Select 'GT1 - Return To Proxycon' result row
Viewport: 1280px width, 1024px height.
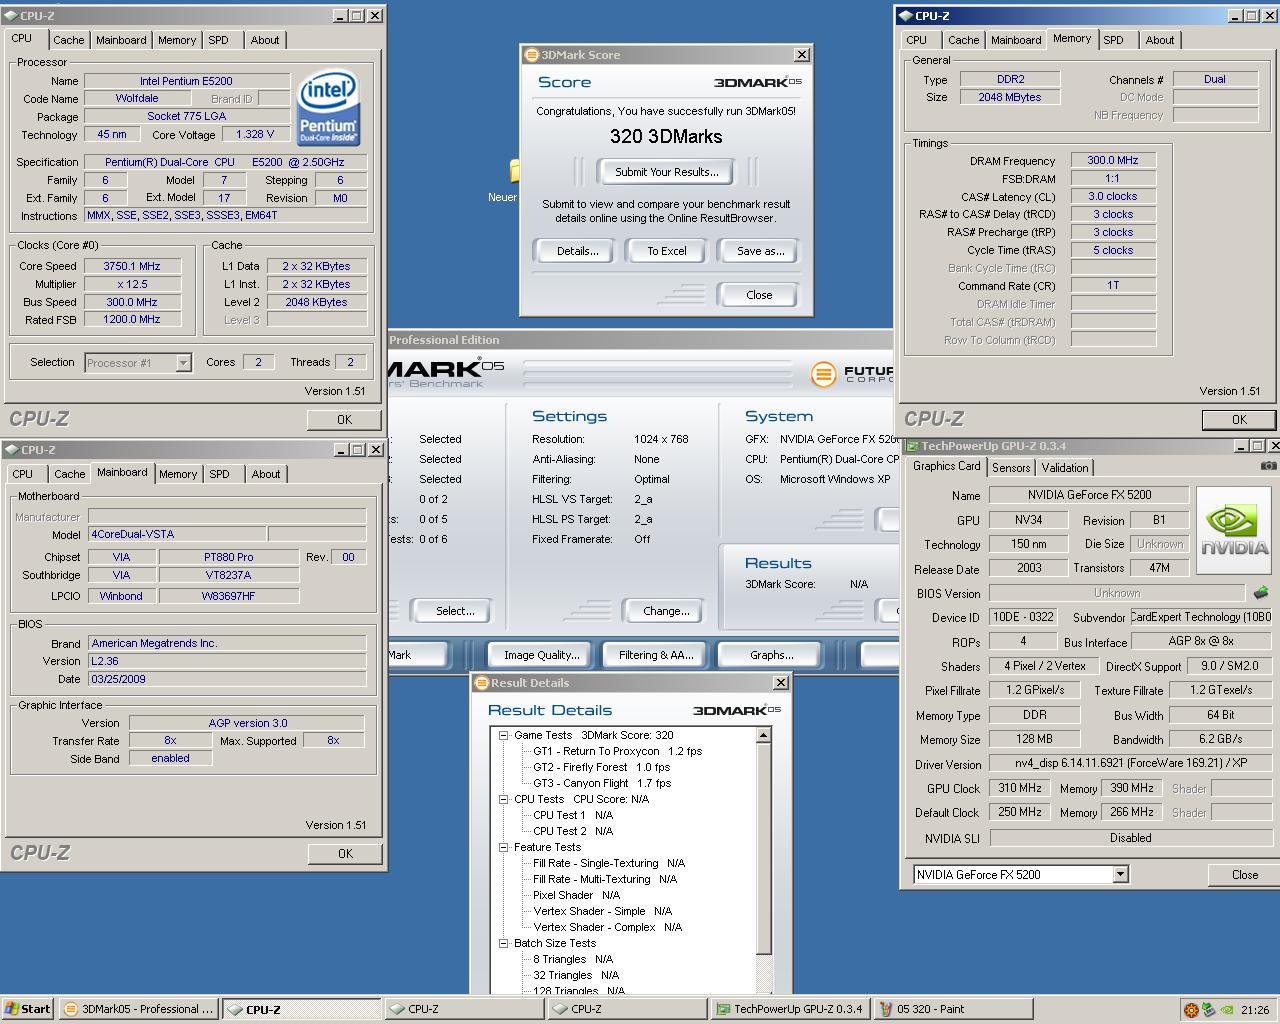tap(617, 751)
